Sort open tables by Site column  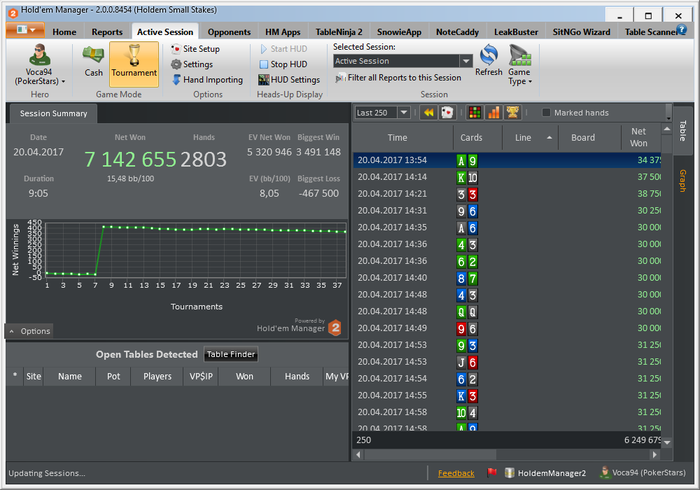[33, 376]
